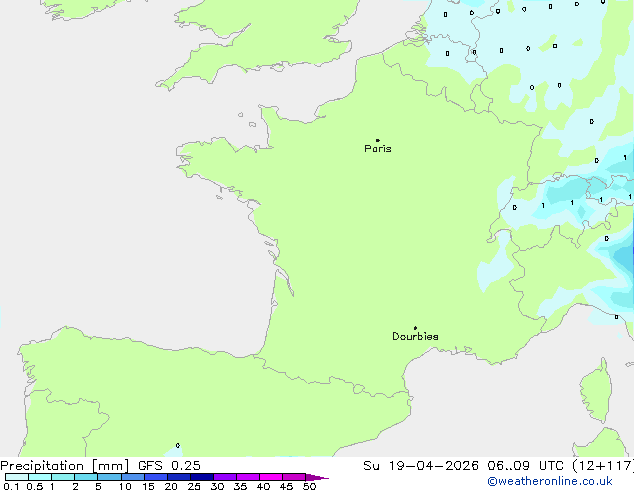Pick the blue legend swatch between 10 and 15
Image resolution: width=634 pixels, height=490 pixels.
[x=133, y=477]
